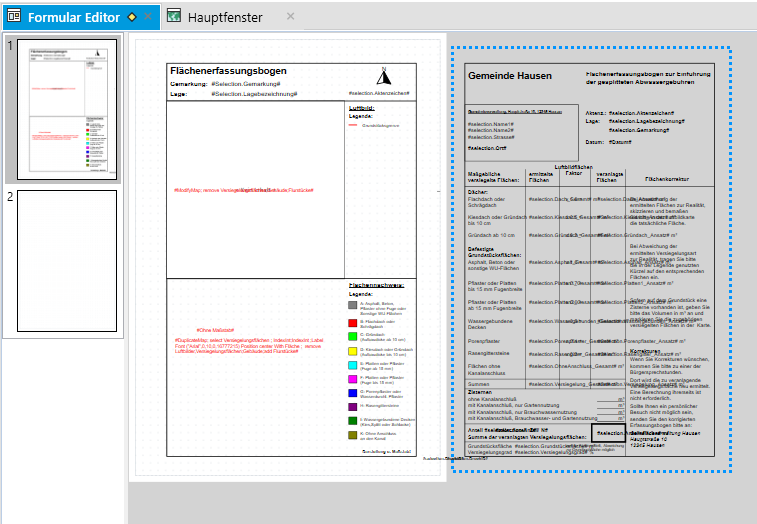Select the Flächennachweis: heading

(376, 285)
